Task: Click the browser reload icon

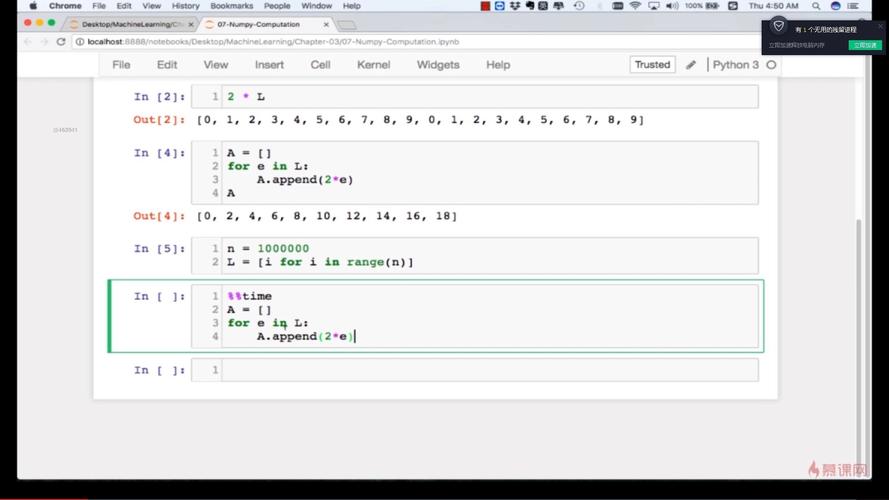Action: click(61, 41)
